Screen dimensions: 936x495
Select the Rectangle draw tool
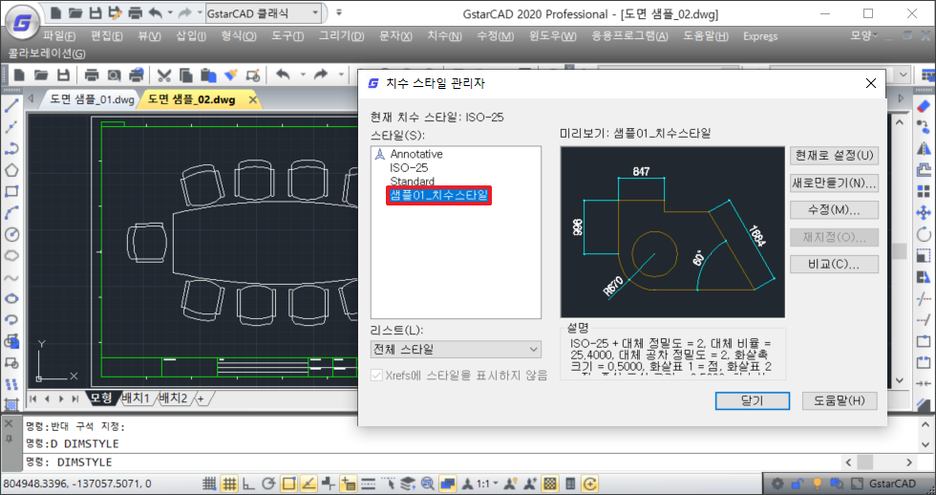12,190
